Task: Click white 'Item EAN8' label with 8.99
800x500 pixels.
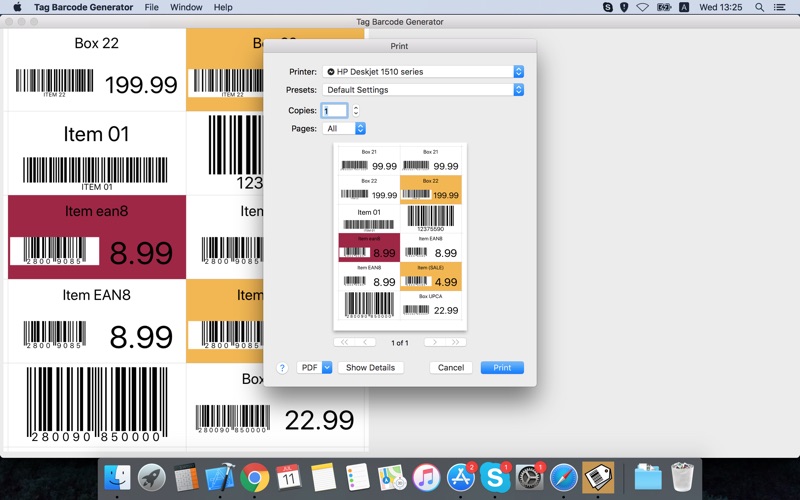Action: pos(96,321)
